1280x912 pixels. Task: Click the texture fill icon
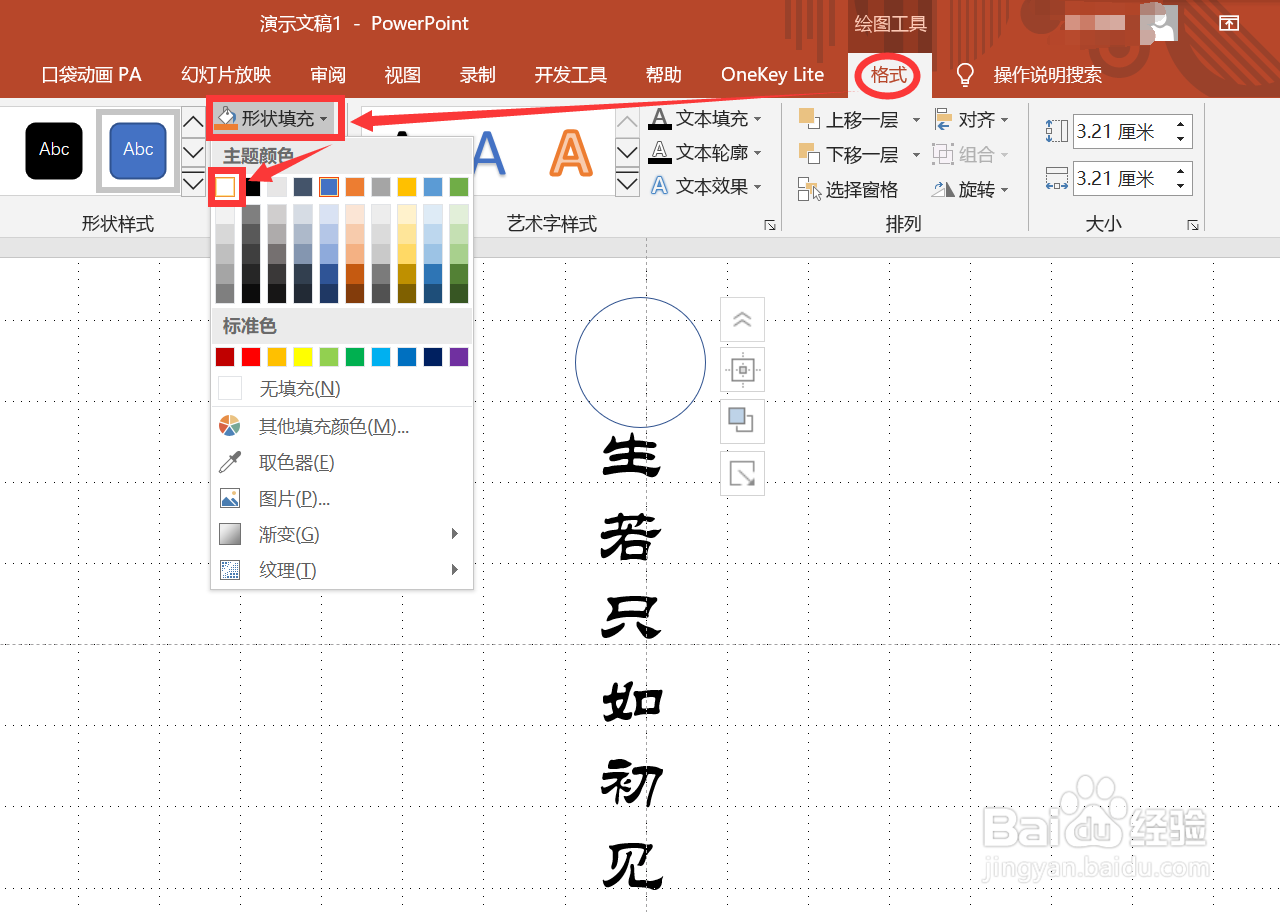(x=230, y=571)
